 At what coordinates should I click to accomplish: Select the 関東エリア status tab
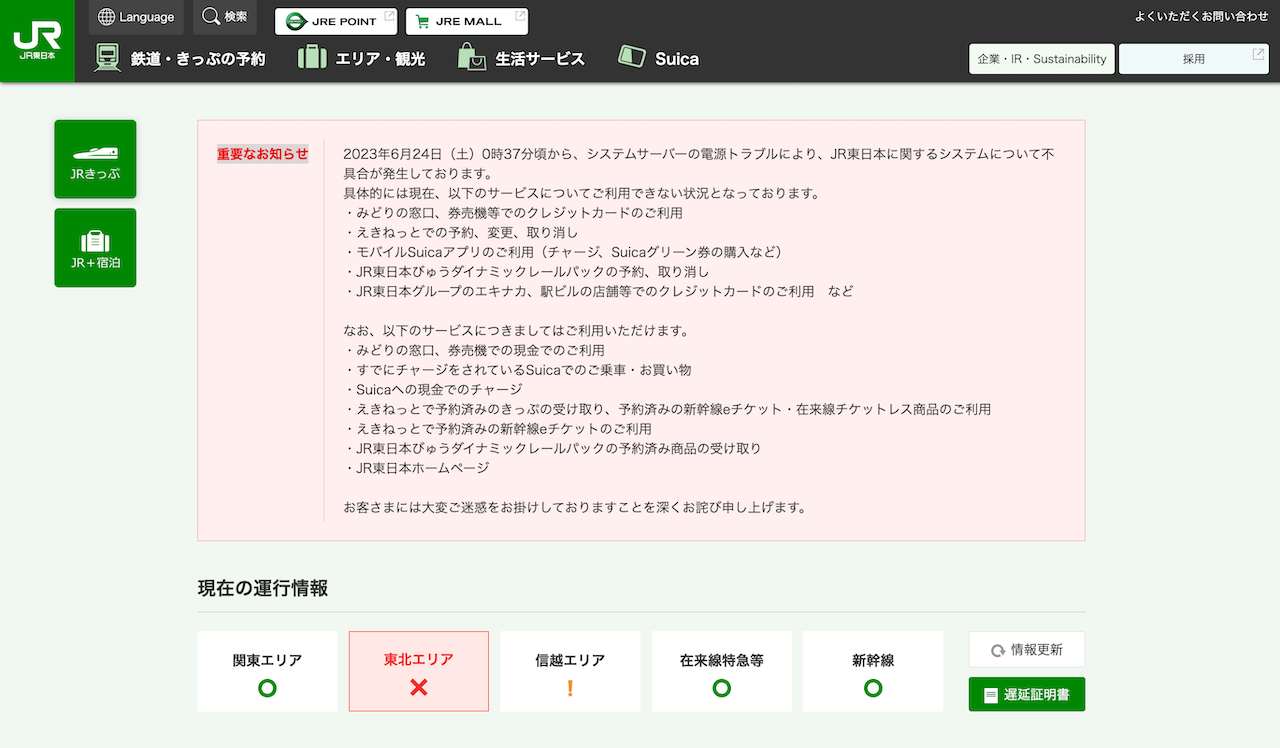click(267, 671)
